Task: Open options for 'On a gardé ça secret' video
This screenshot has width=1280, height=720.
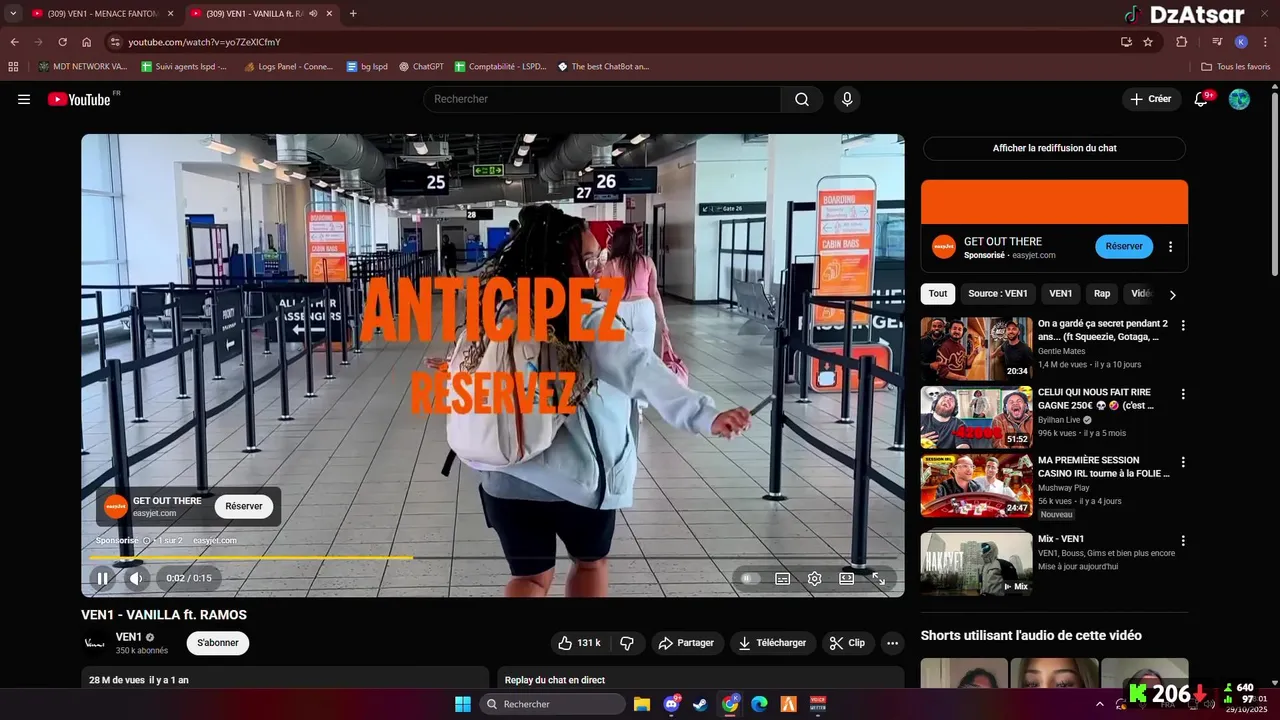Action: (x=1183, y=325)
